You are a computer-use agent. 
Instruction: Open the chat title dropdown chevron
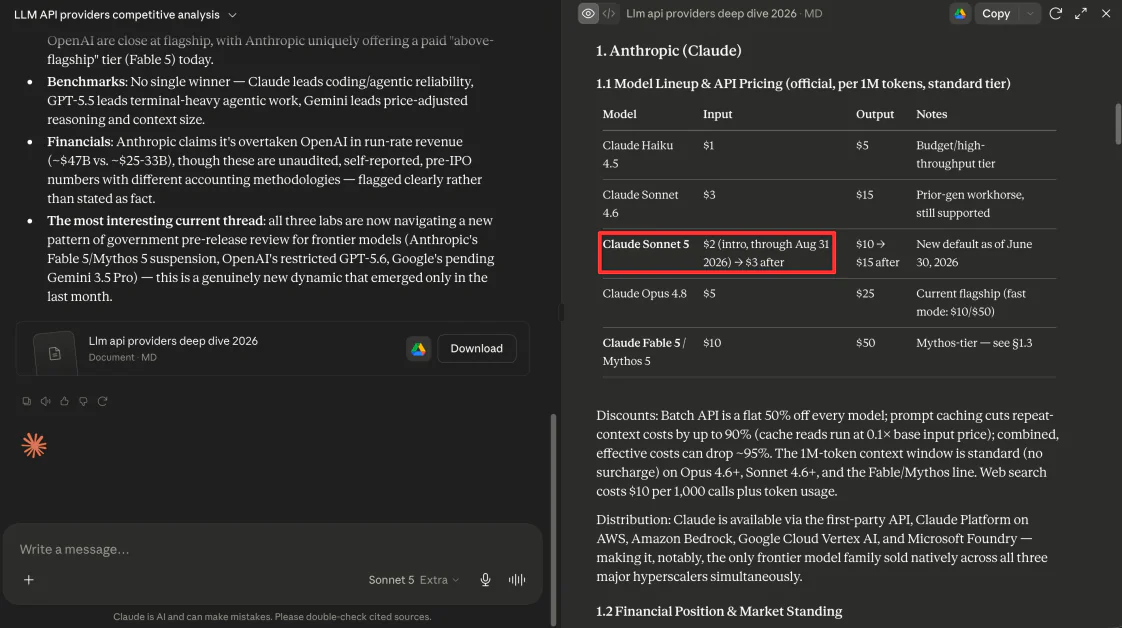click(x=232, y=14)
